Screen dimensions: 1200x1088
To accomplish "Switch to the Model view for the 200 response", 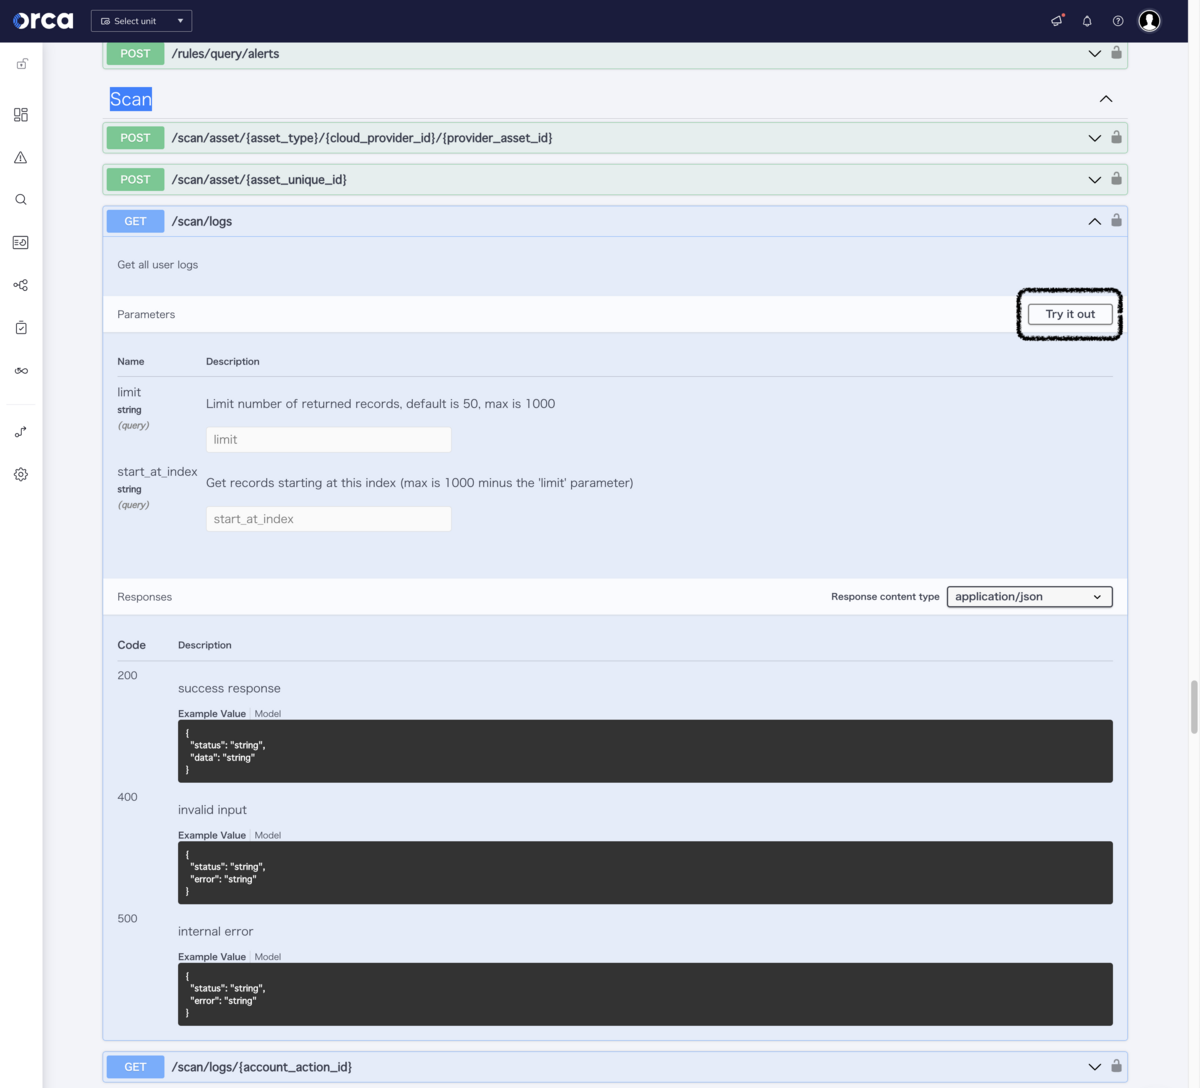I will (x=267, y=713).
